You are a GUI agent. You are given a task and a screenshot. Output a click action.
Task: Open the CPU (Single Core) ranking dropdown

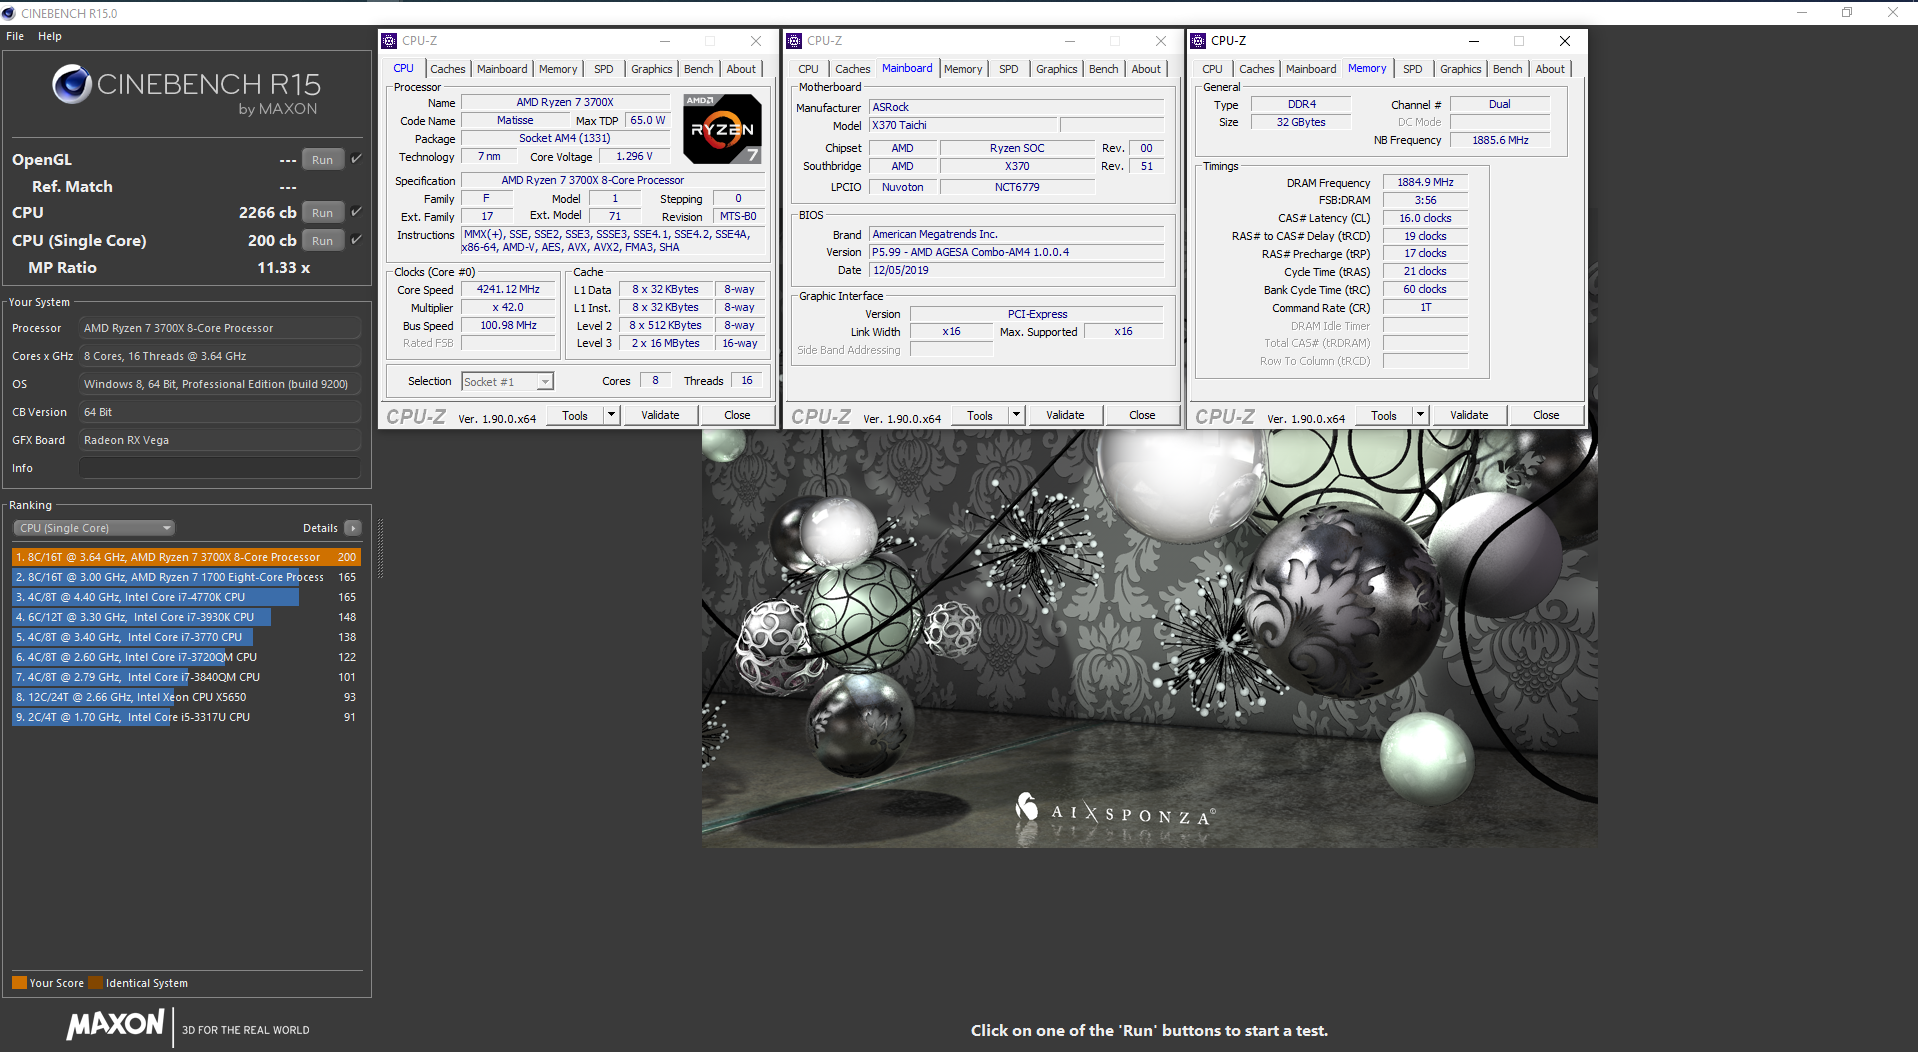(94, 528)
